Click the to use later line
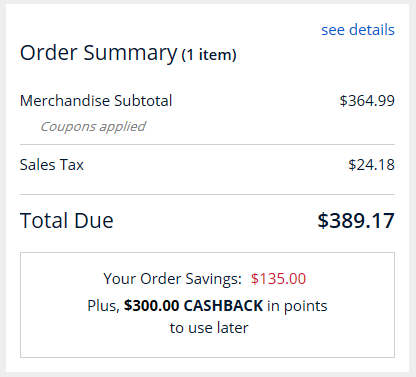This screenshot has width=416, height=377. (x=209, y=328)
